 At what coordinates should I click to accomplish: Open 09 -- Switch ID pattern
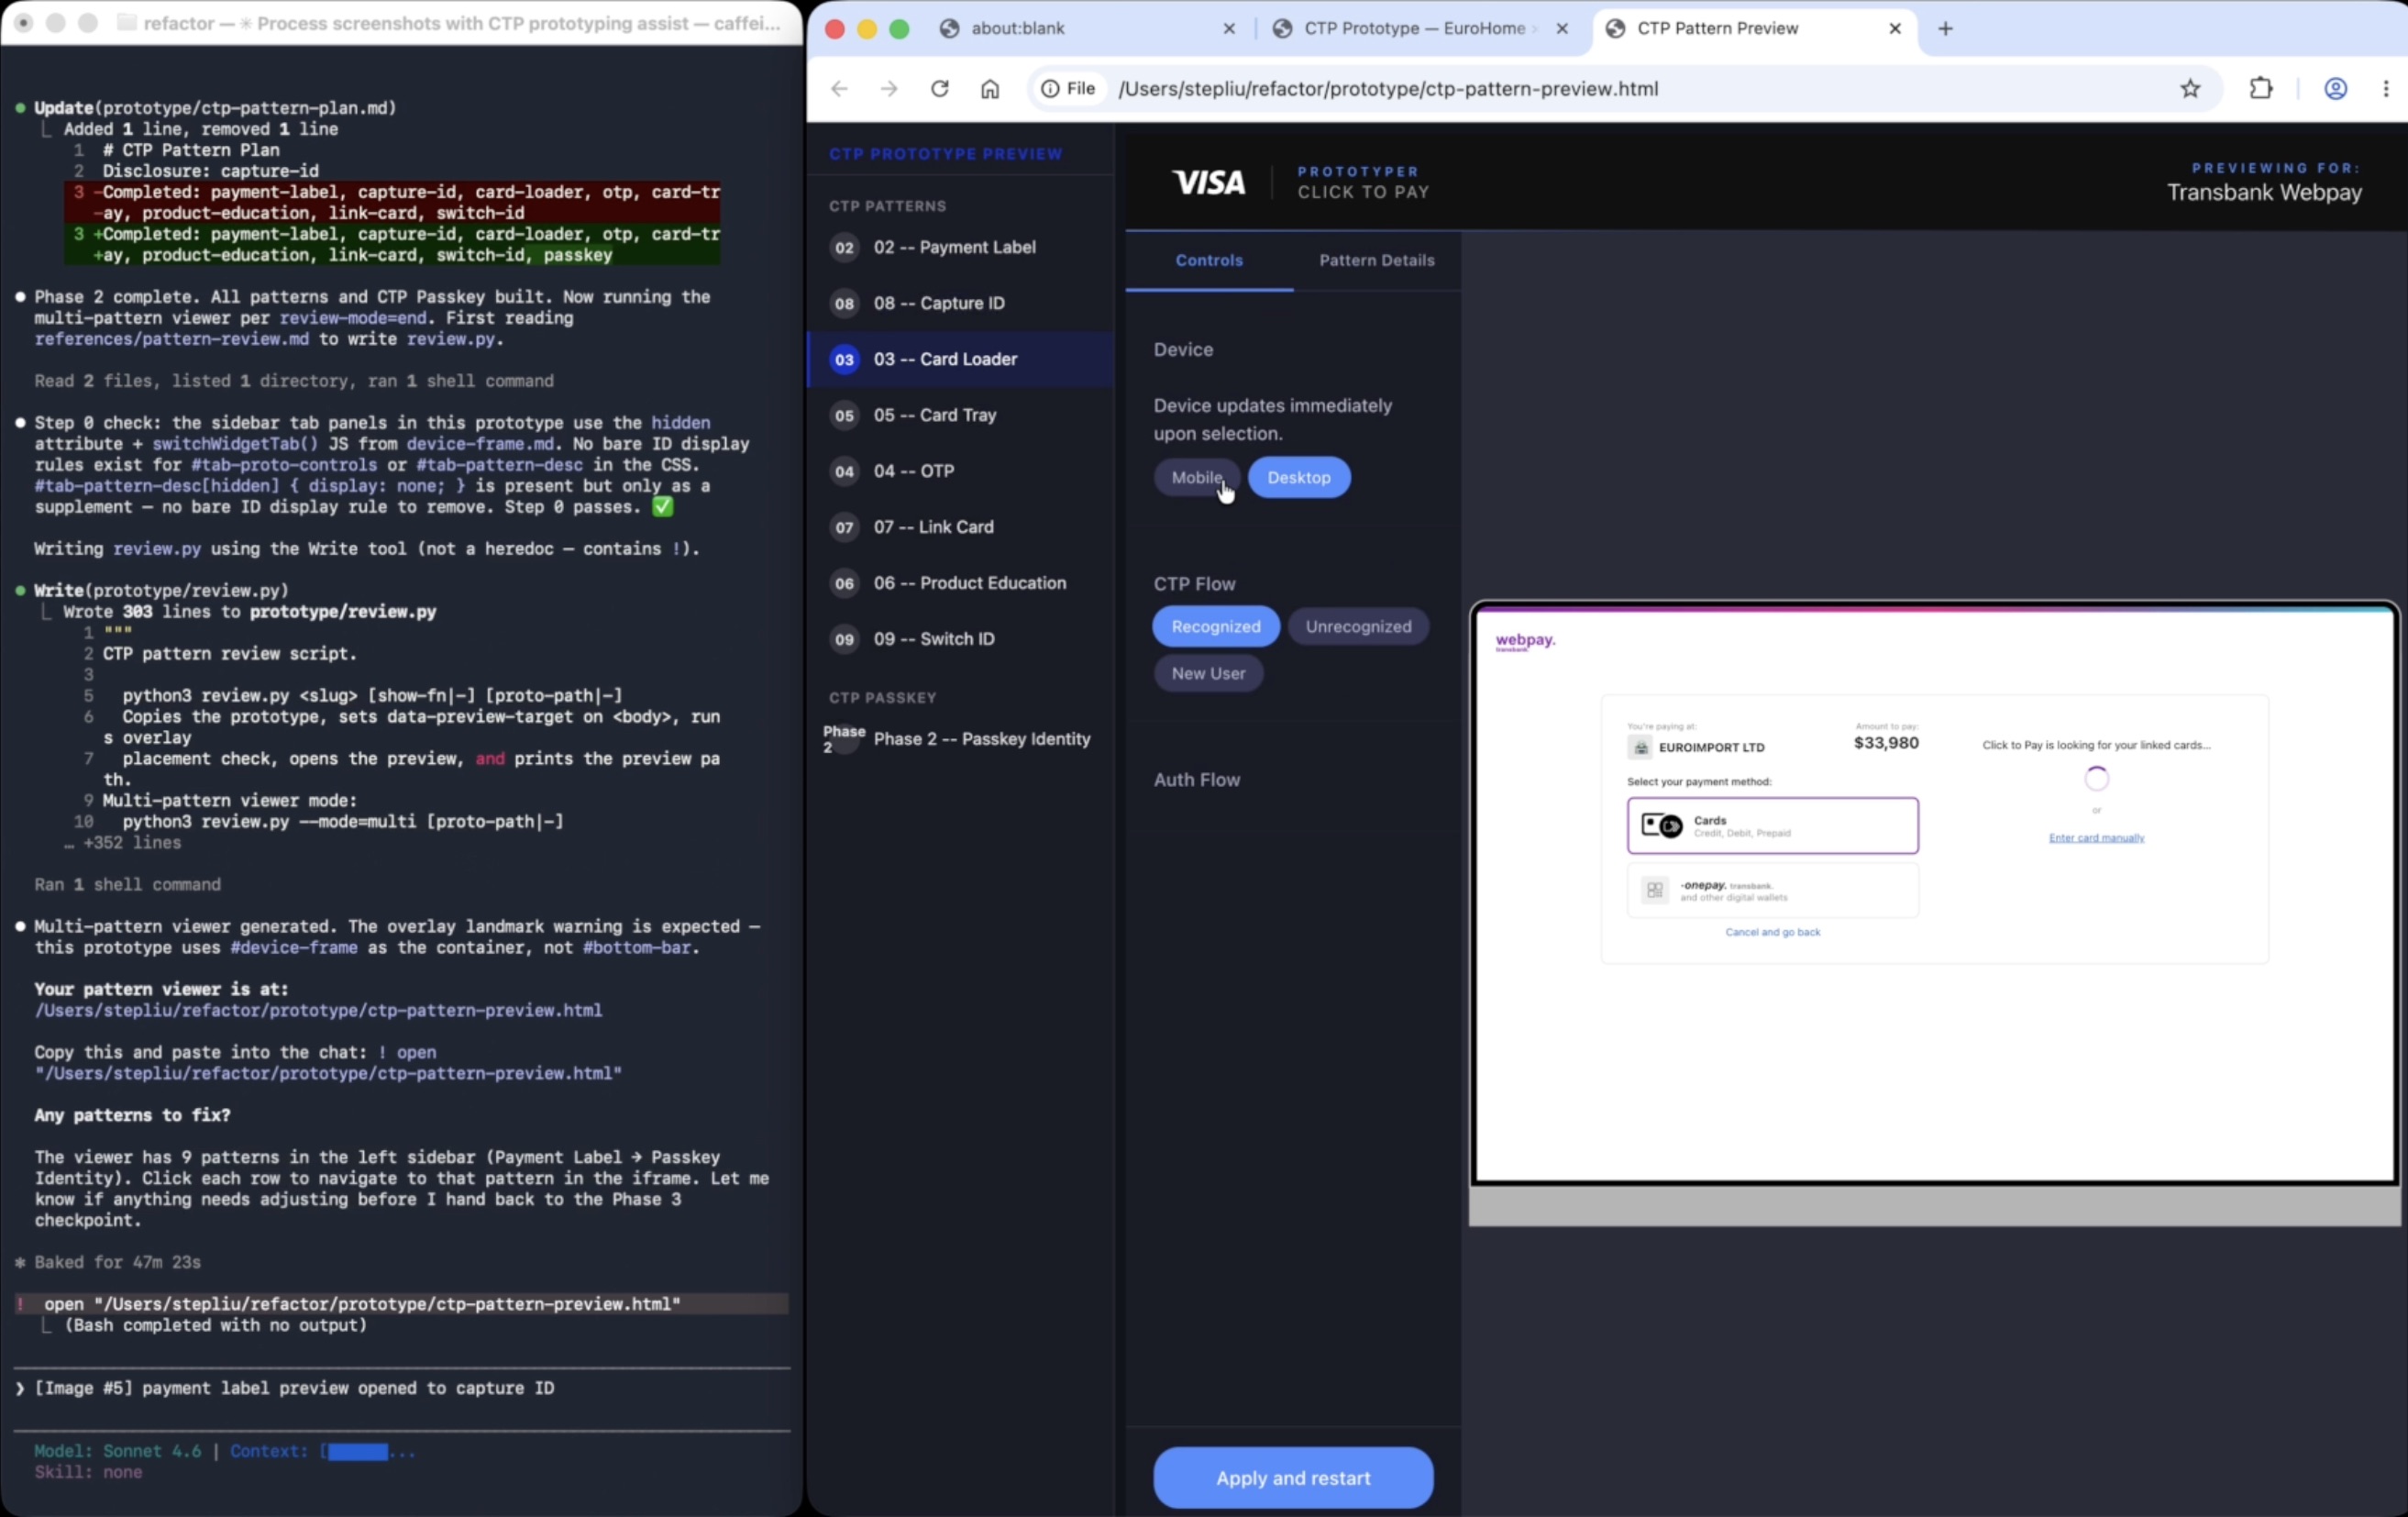tap(960, 639)
